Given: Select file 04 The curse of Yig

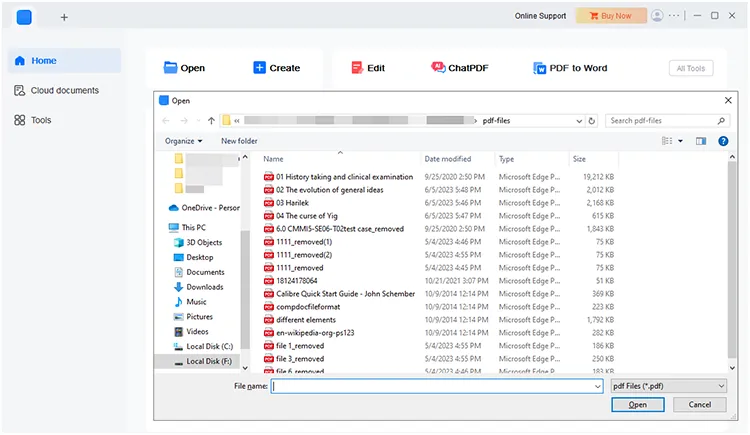Looking at the screenshot, I should coord(300,215).
